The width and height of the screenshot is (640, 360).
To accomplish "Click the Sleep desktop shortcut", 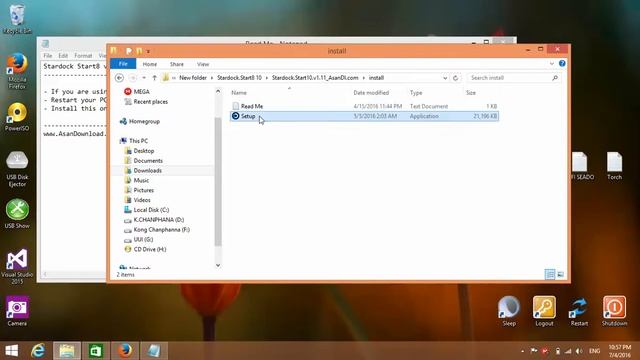I will (x=509, y=311).
